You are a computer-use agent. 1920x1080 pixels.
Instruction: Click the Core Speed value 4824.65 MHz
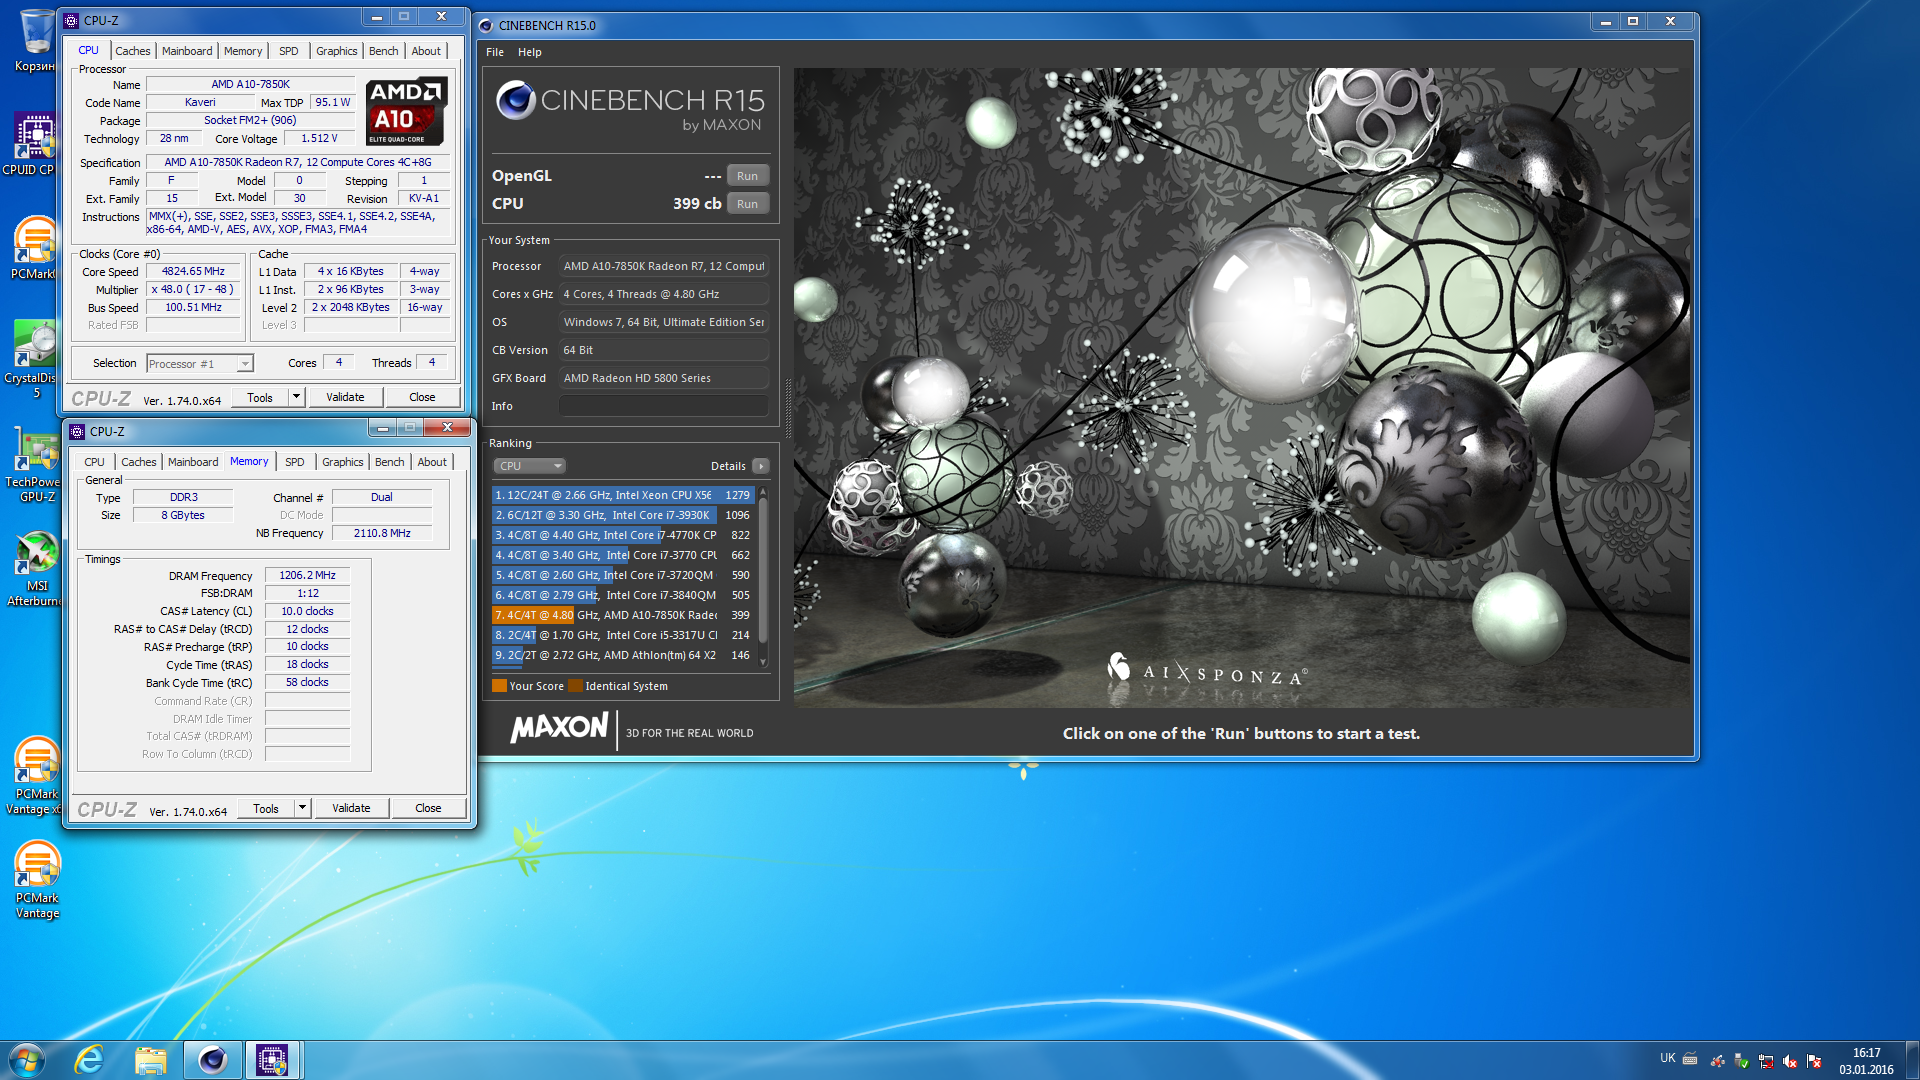(194, 271)
